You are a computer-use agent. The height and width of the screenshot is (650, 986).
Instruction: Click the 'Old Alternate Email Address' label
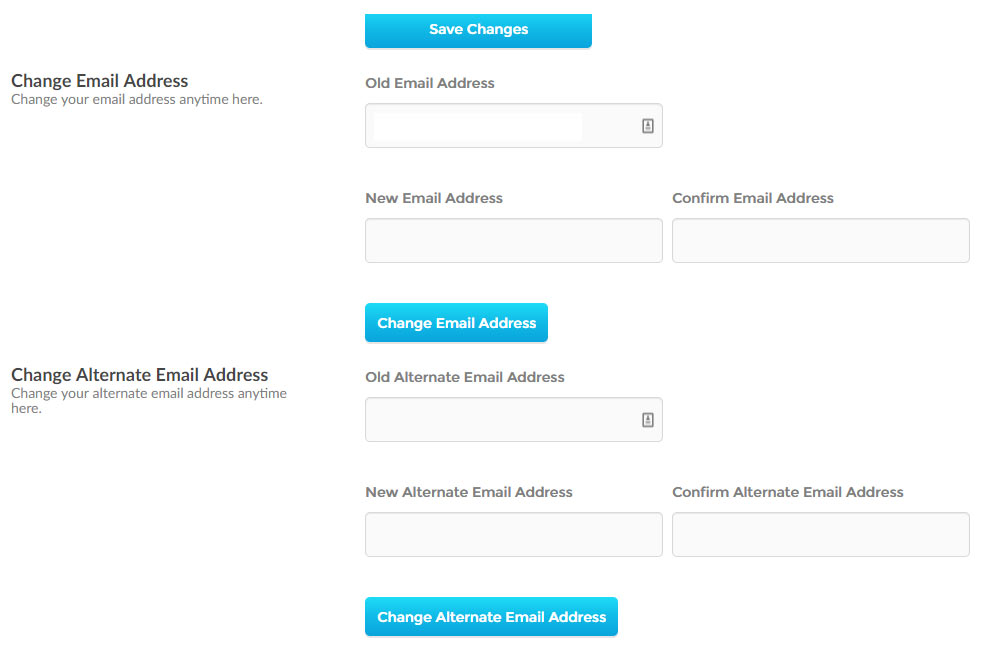click(x=465, y=377)
